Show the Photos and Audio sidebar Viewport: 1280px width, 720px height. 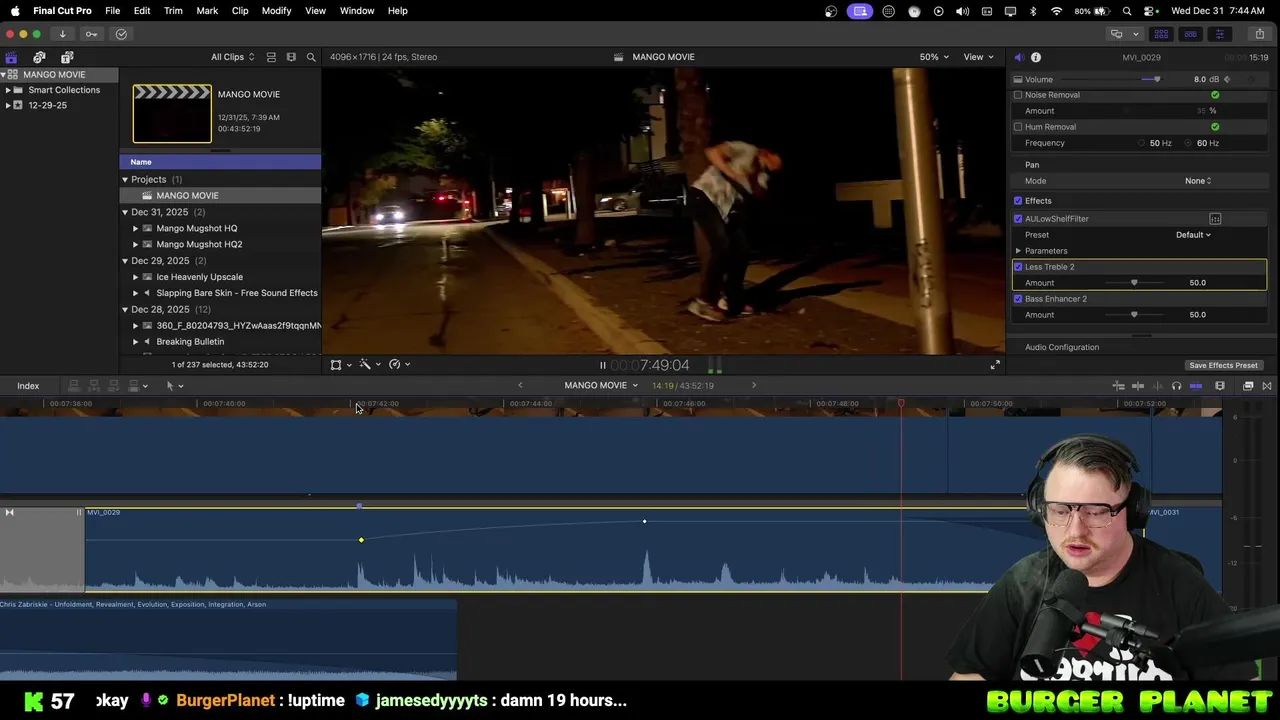tap(39, 57)
